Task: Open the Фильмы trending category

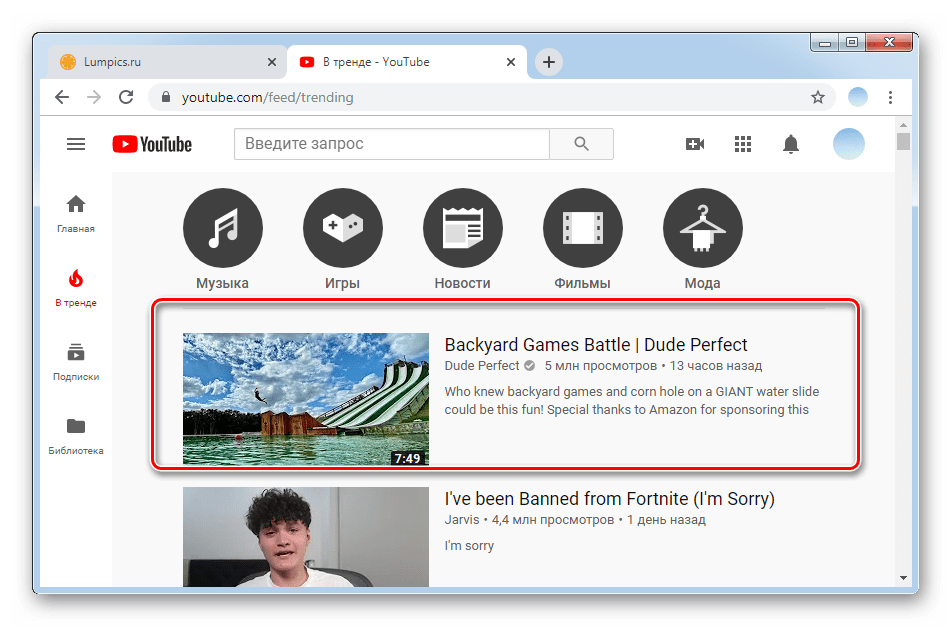Action: (x=582, y=239)
